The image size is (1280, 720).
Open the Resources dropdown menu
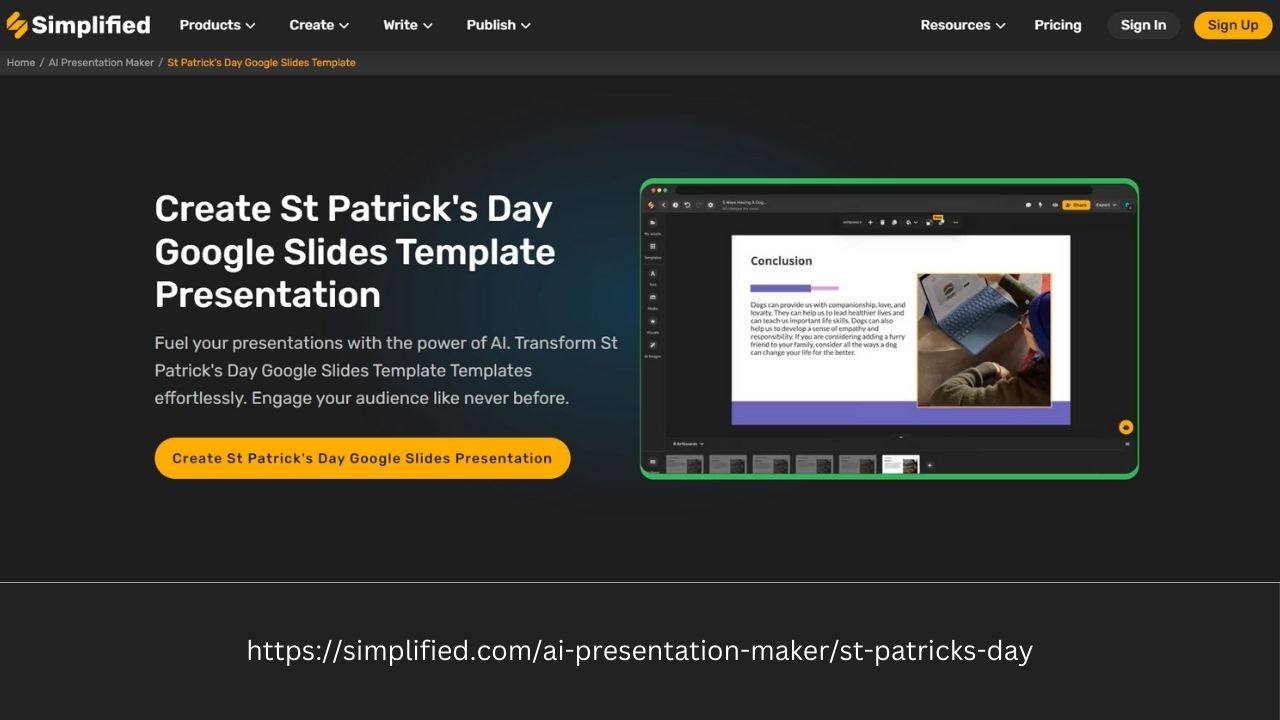[x=961, y=25]
